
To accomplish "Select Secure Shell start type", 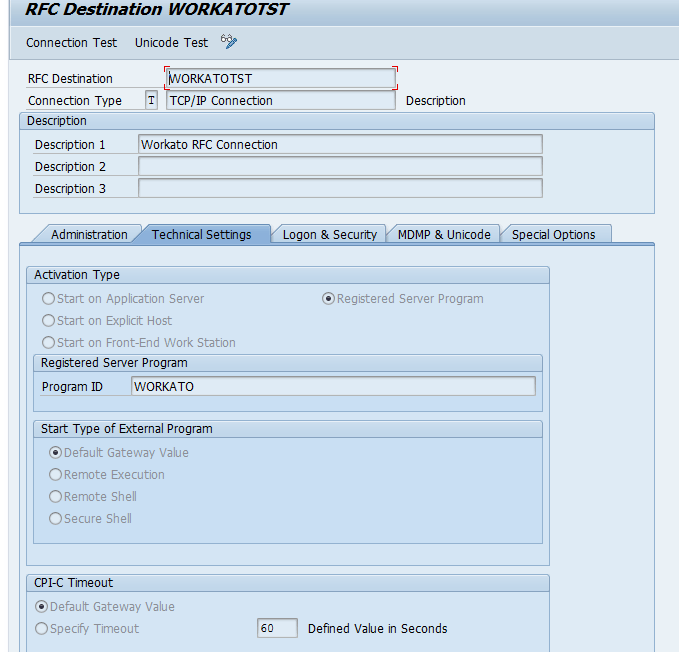I will pyautogui.click(x=55, y=519).
